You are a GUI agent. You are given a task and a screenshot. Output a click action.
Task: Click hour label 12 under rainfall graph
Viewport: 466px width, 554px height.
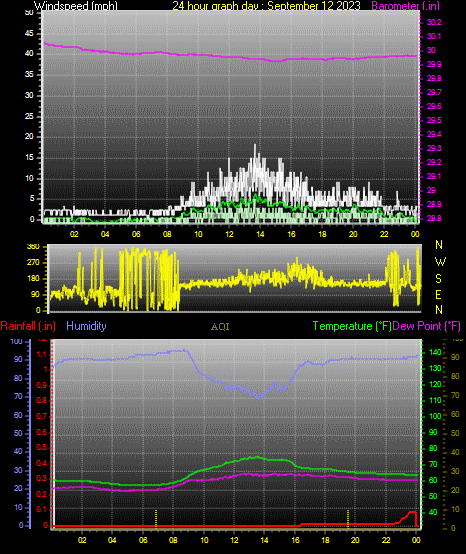234,540
